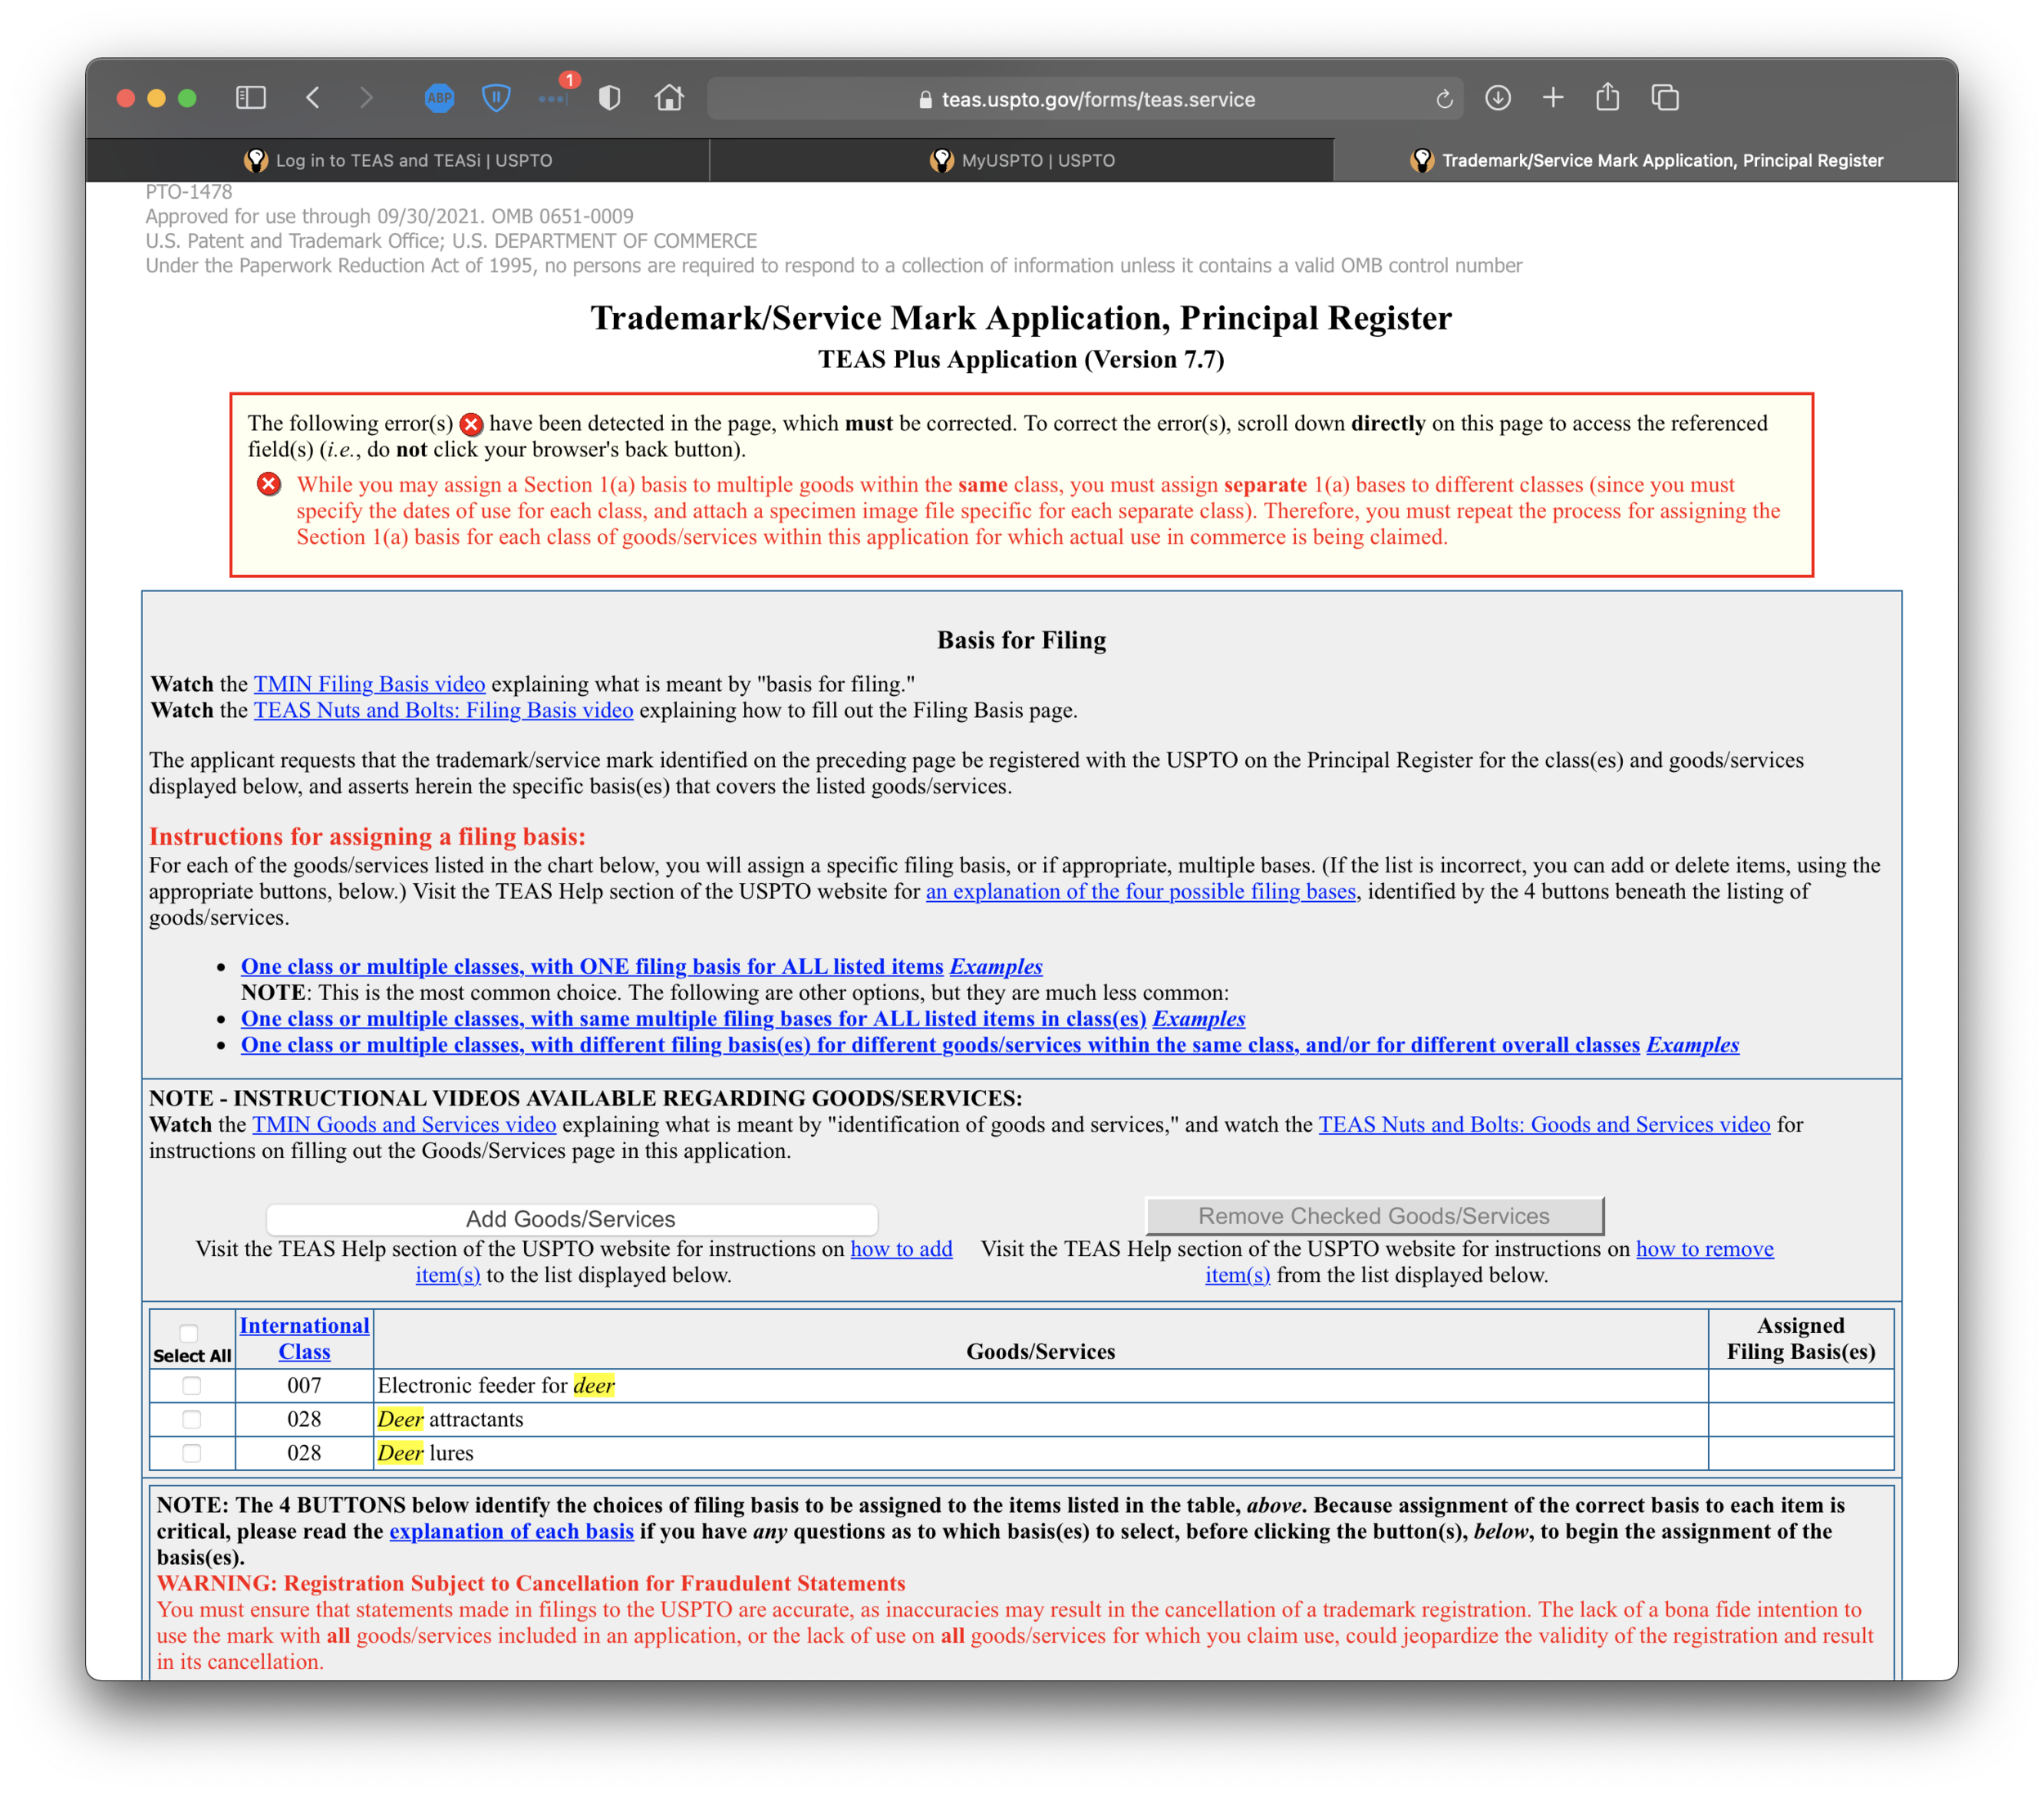The image size is (2044, 1794).
Task: Open the TMIN Filing Basis video link
Action: coord(369,684)
